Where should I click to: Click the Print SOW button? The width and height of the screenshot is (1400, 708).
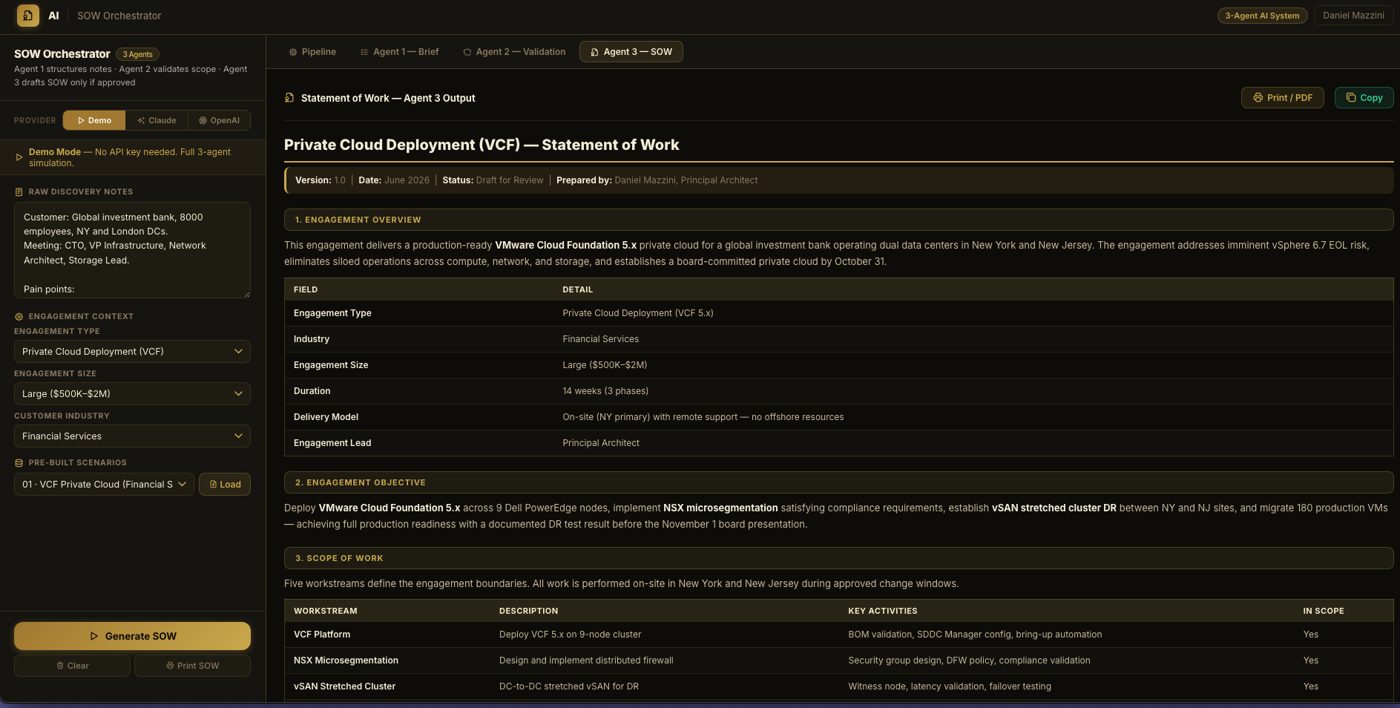192,665
